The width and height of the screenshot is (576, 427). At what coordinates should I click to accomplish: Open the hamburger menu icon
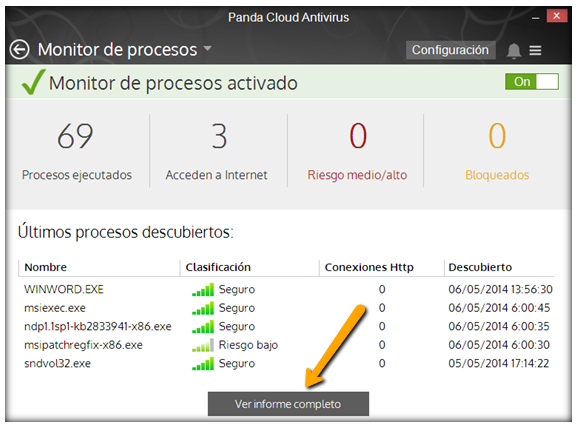pyautogui.click(x=535, y=50)
